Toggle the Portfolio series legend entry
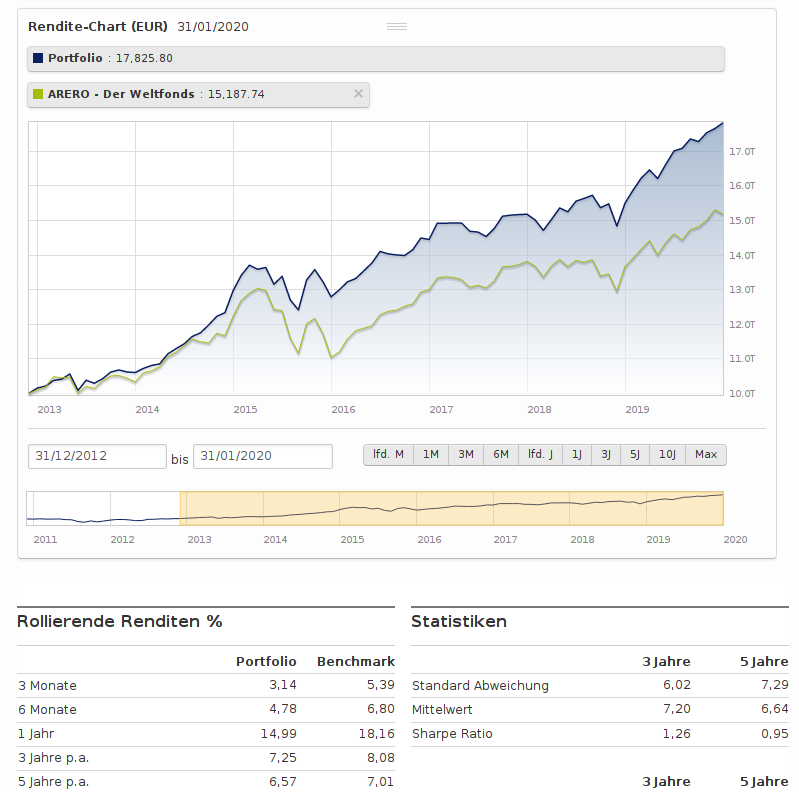799x792 pixels. 376,59
